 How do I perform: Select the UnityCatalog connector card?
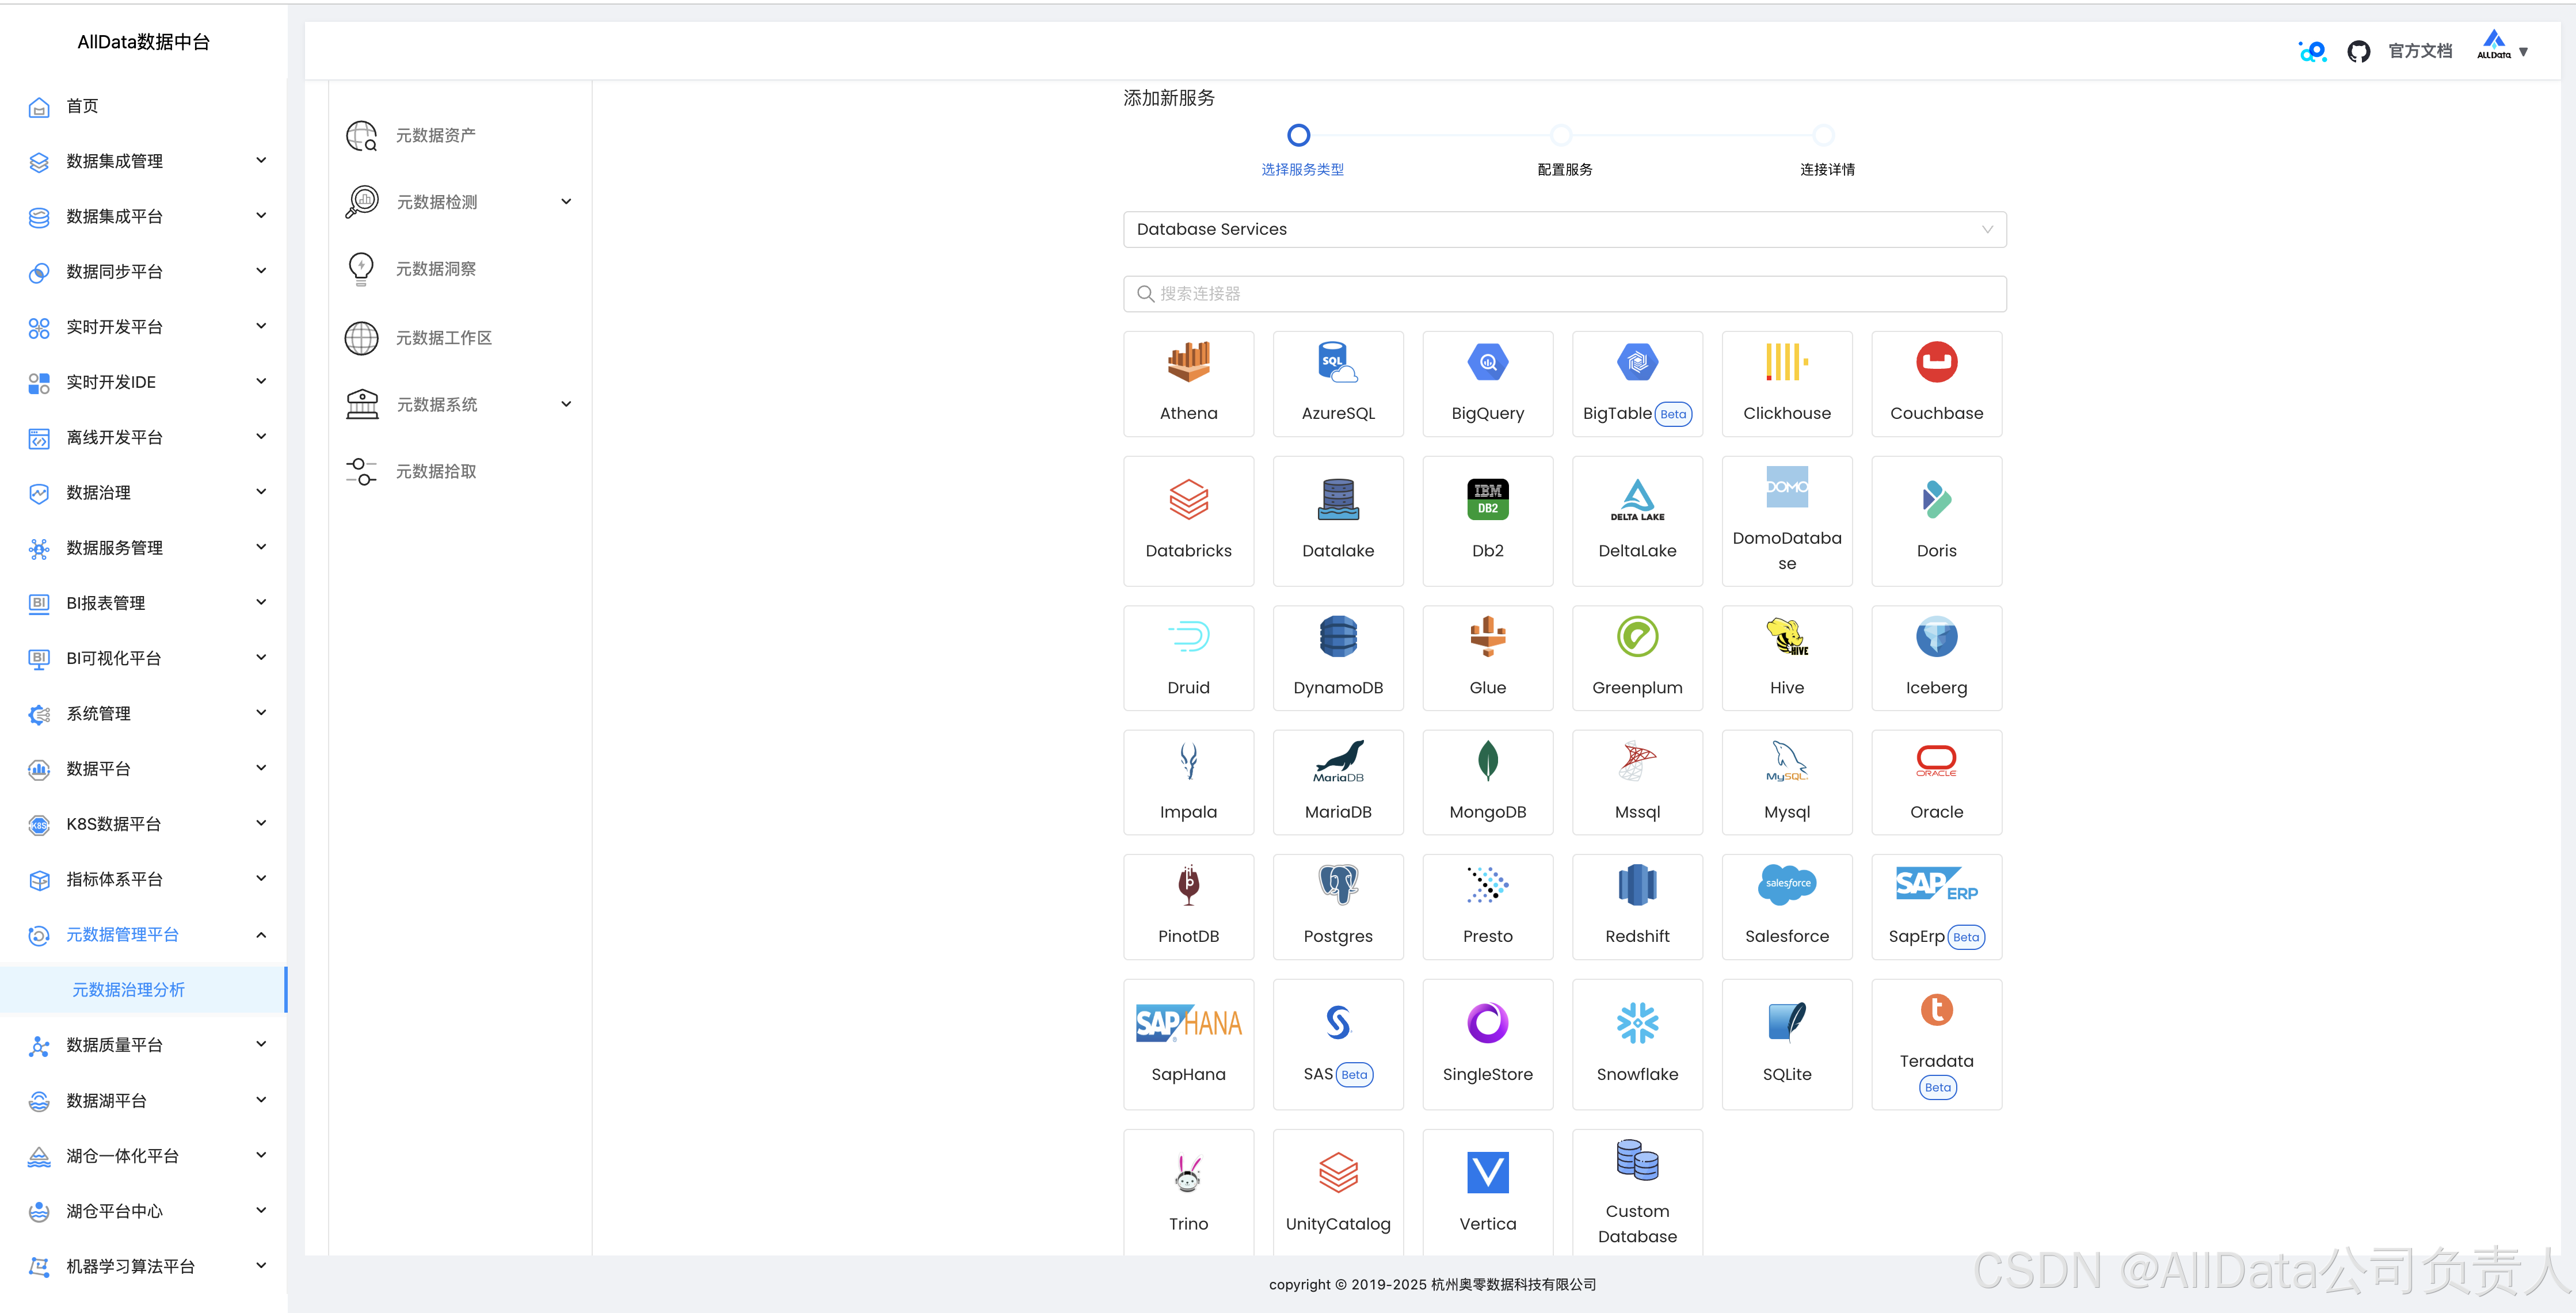click(x=1337, y=1192)
